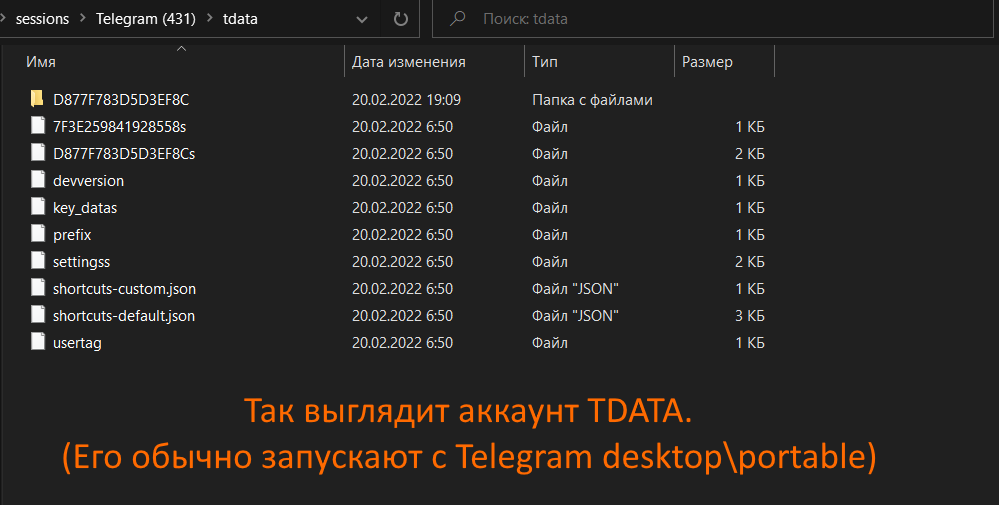Select the shortcuts-custom.json file name
Image resolution: width=999 pixels, height=505 pixels.
(124, 288)
